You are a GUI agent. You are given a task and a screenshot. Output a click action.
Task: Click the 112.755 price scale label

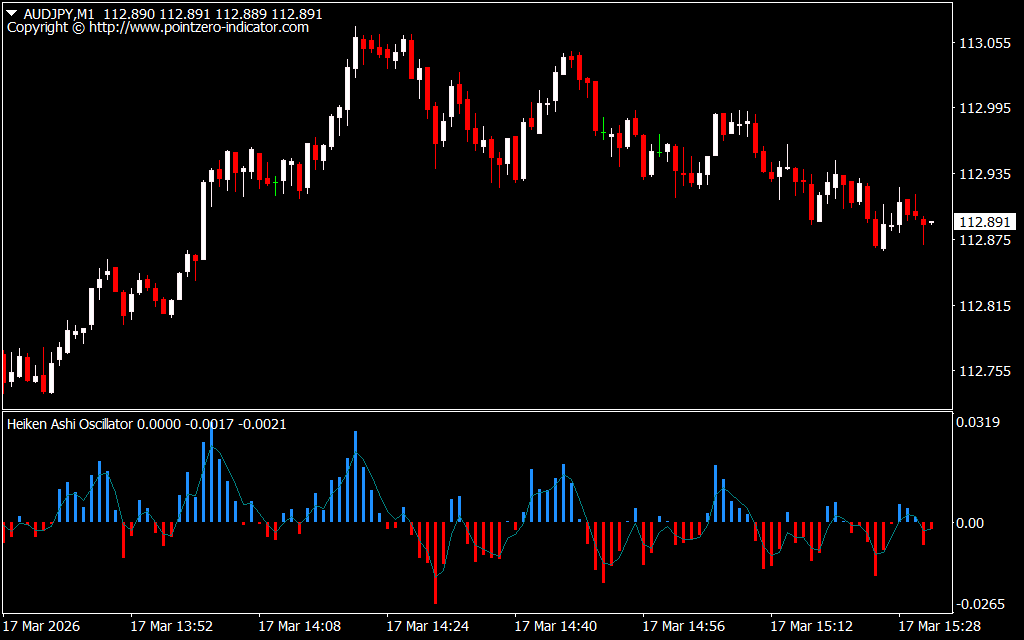point(985,371)
